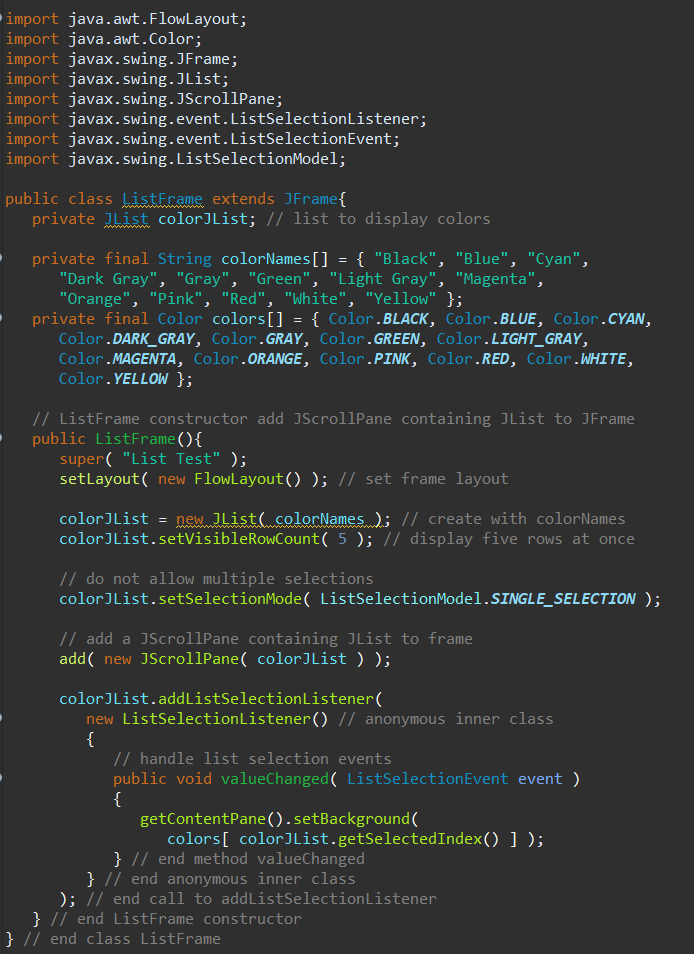Image resolution: width=694 pixels, height=954 pixels.
Task: Click the colors[] array declaration name
Action: pos(248,319)
